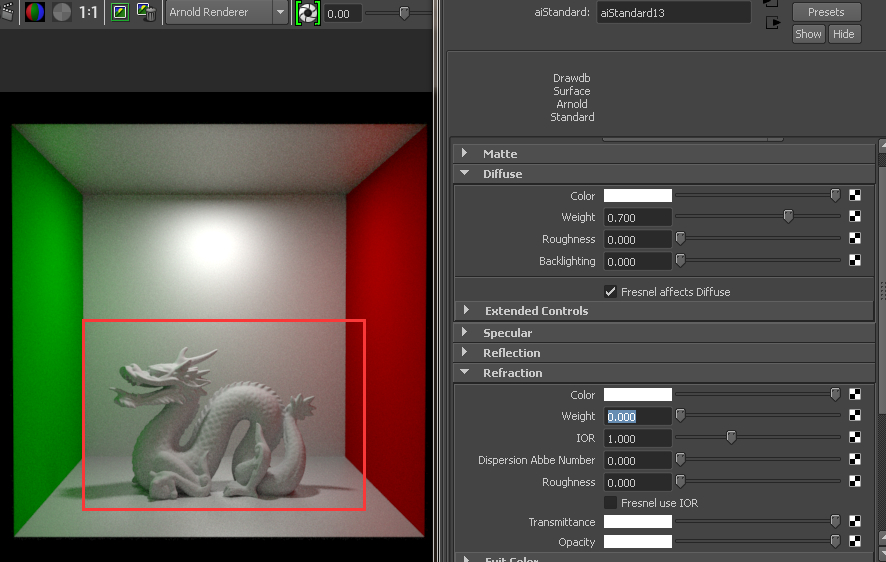
Task: Click the exposure value field 0.00
Action: [x=342, y=14]
